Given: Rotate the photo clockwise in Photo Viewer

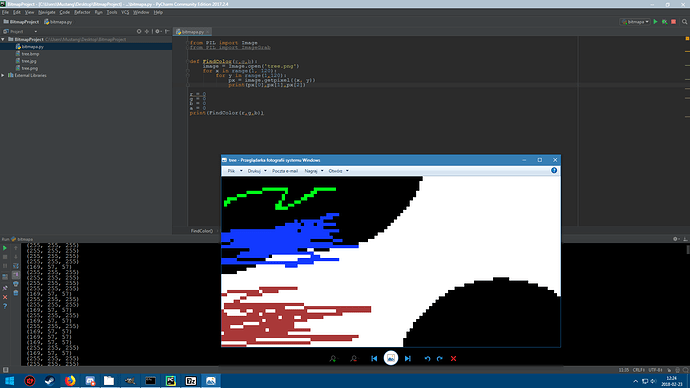Looking at the screenshot, I should [x=440, y=359].
